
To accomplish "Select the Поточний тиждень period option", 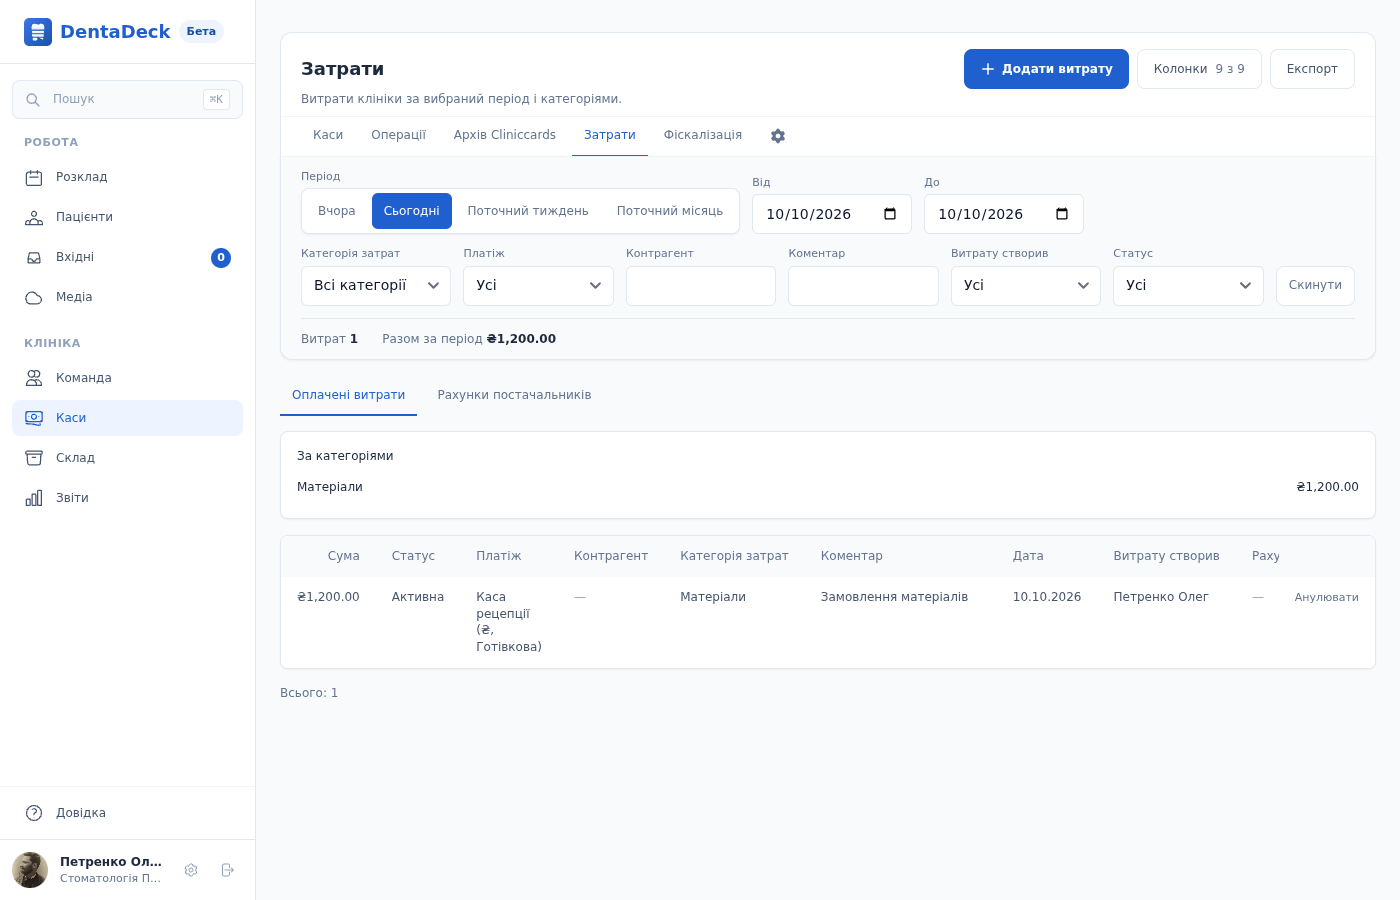I will 528,211.
